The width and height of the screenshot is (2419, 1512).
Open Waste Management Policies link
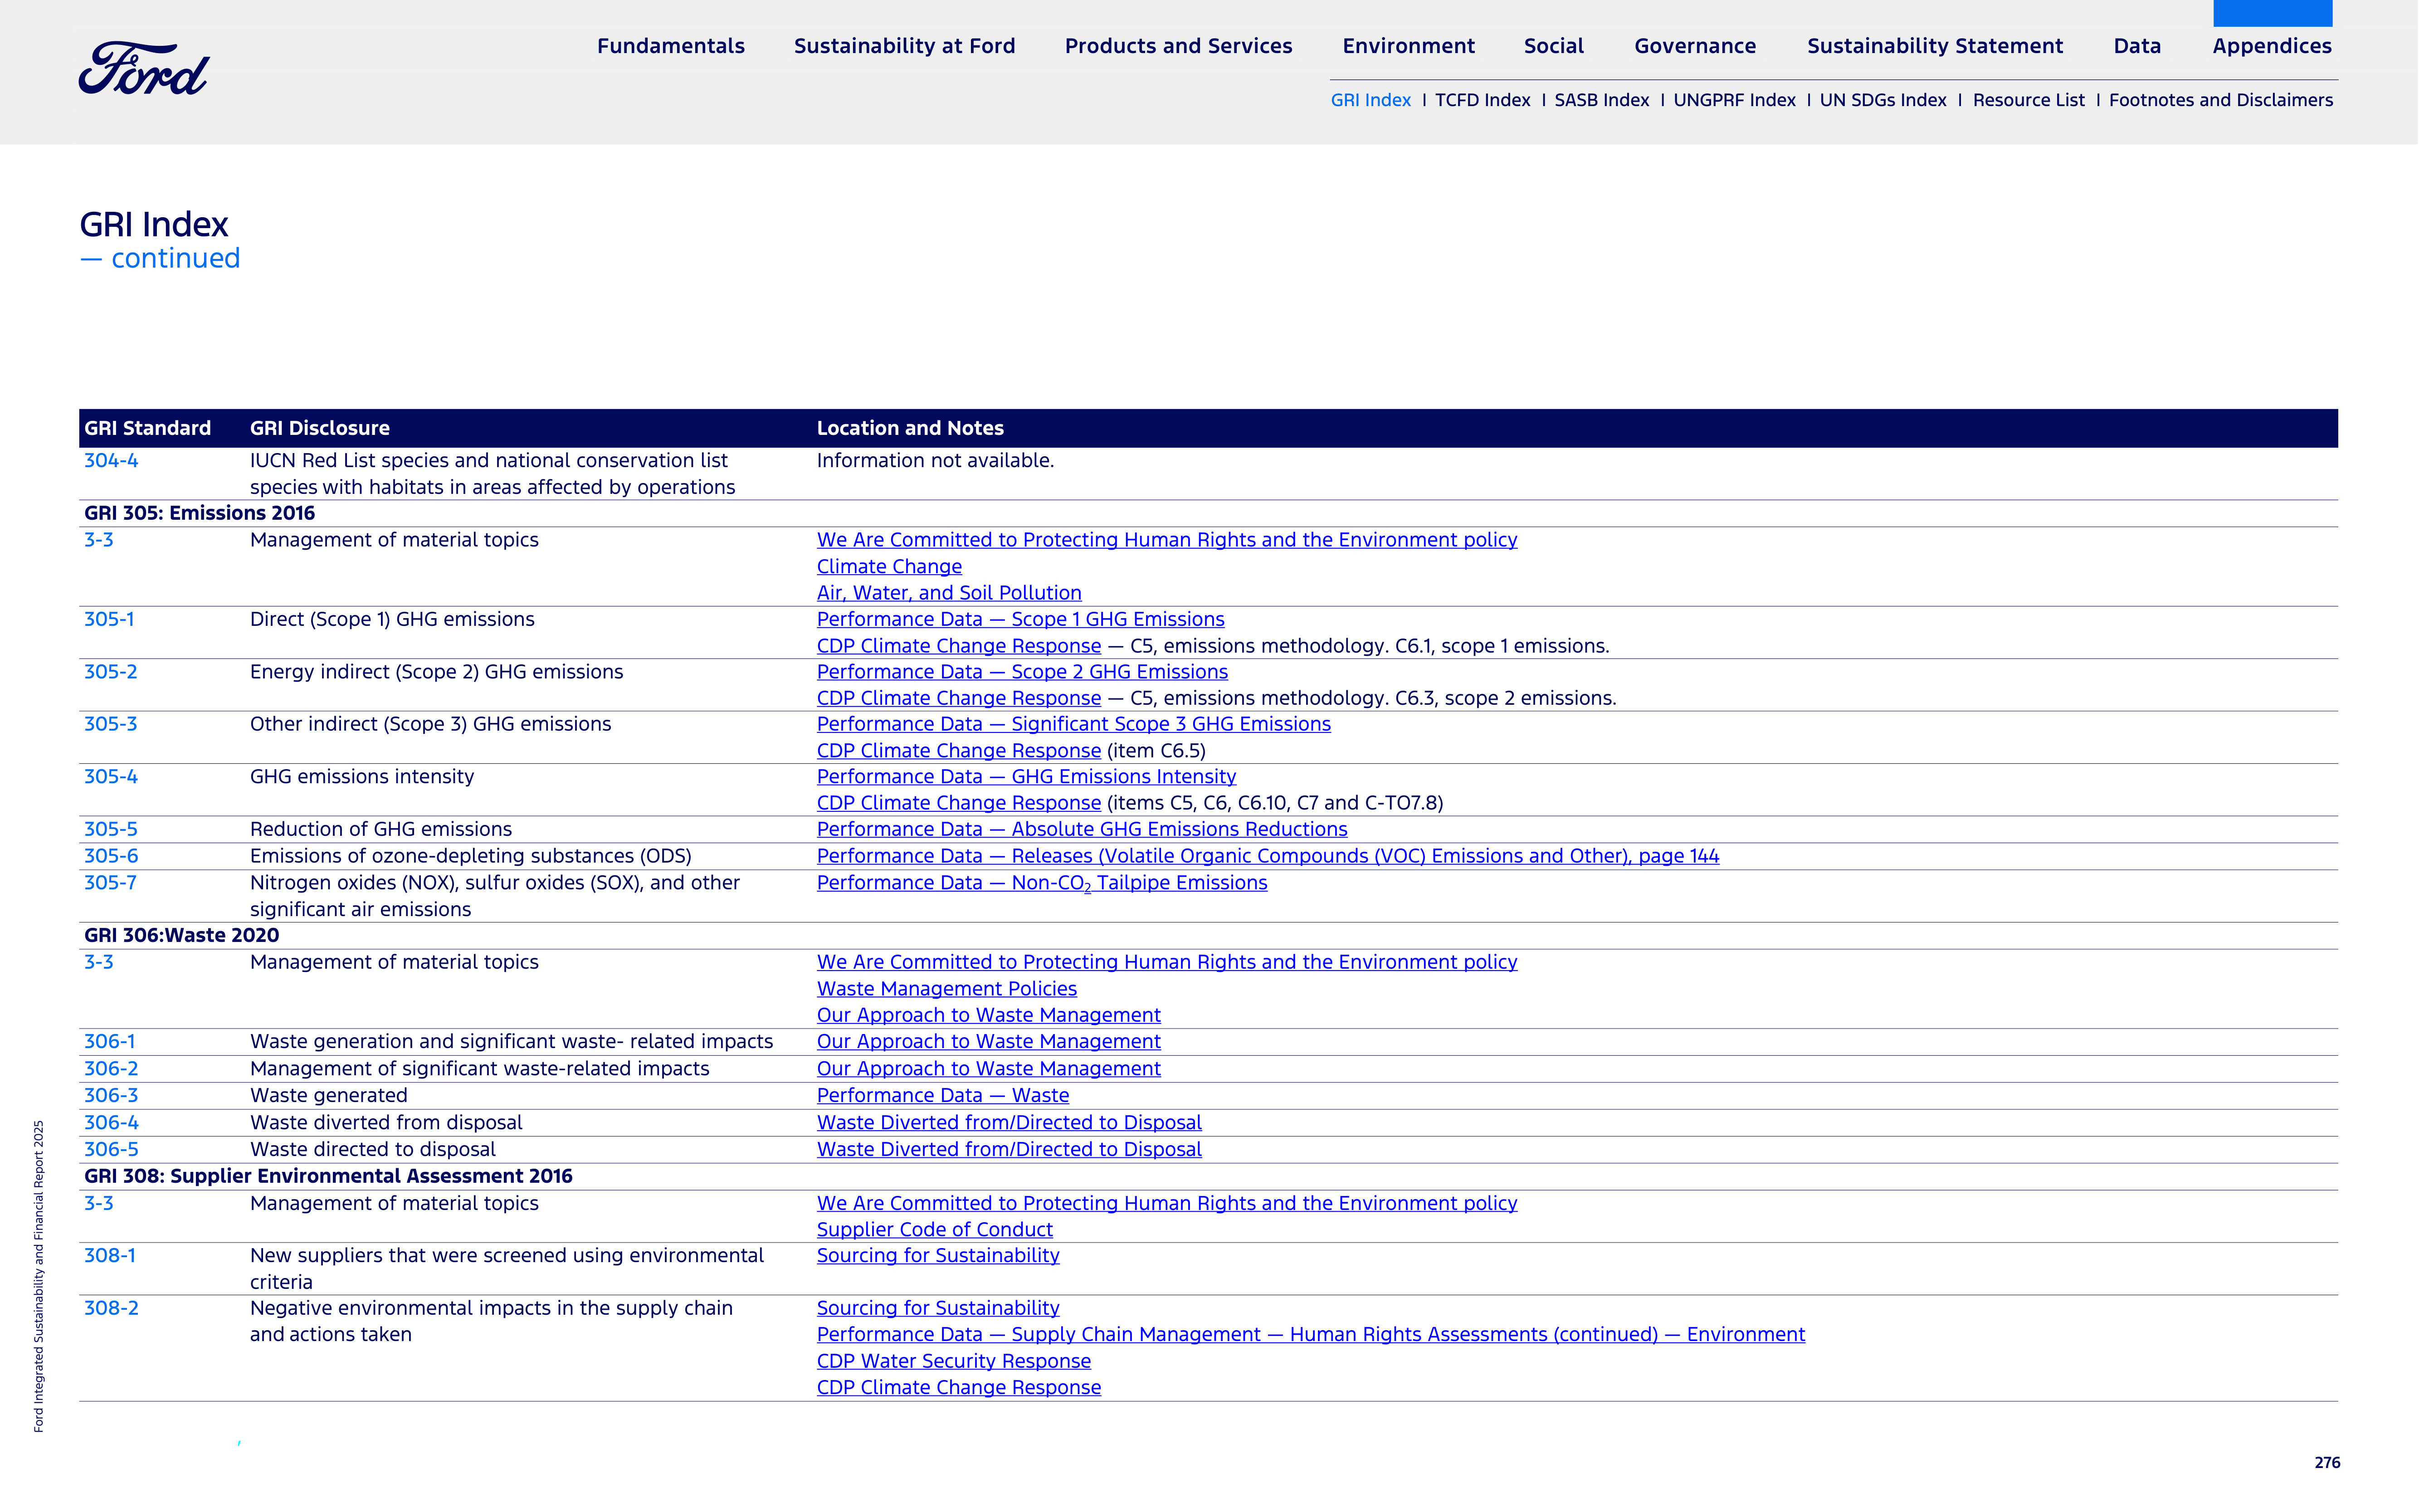click(947, 989)
